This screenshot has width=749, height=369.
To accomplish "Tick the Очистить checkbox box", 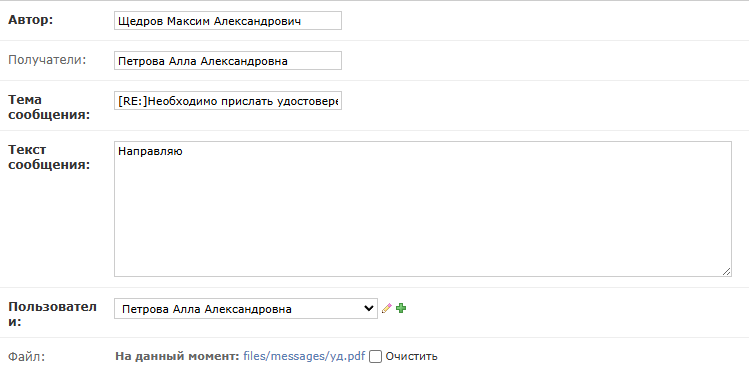I will 375,357.
